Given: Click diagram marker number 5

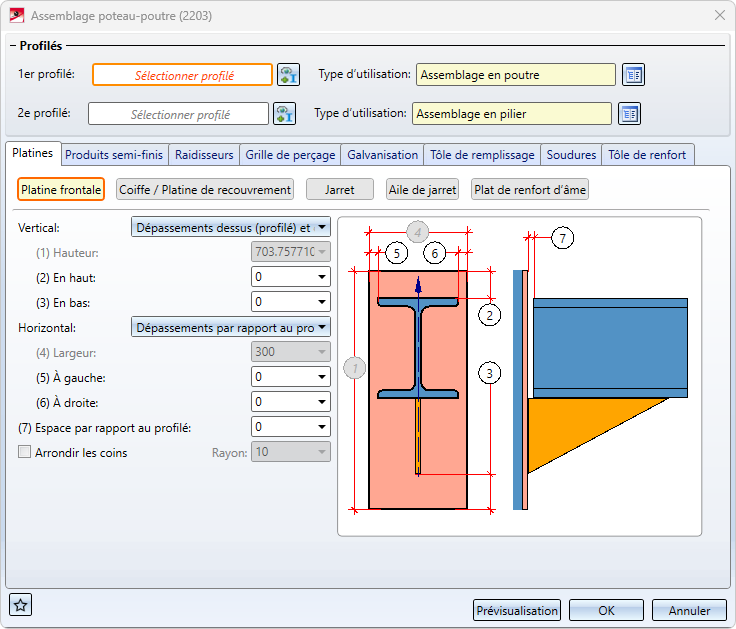Looking at the screenshot, I should click(397, 254).
